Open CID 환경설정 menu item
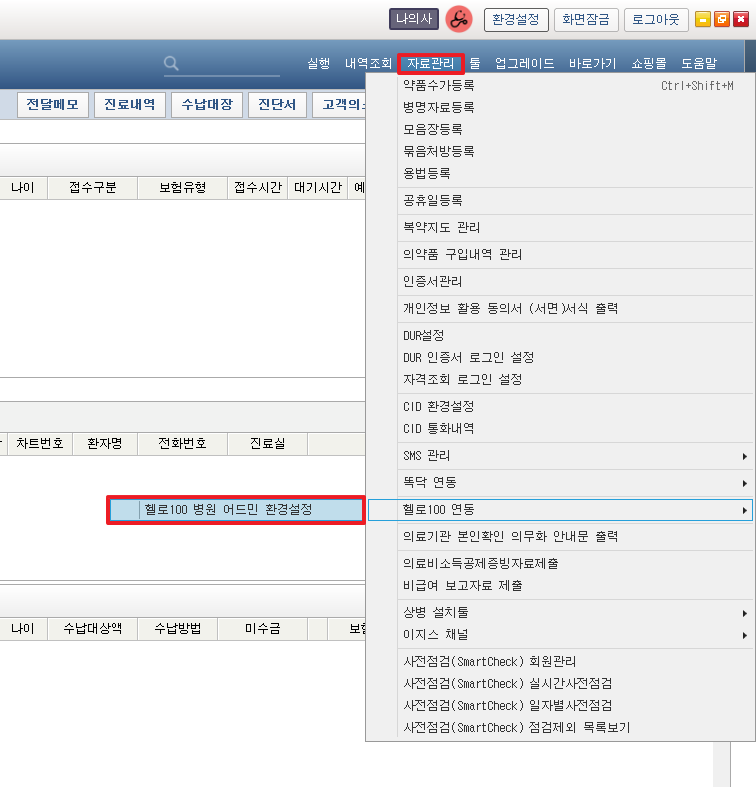The width and height of the screenshot is (756, 787). [x=438, y=407]
